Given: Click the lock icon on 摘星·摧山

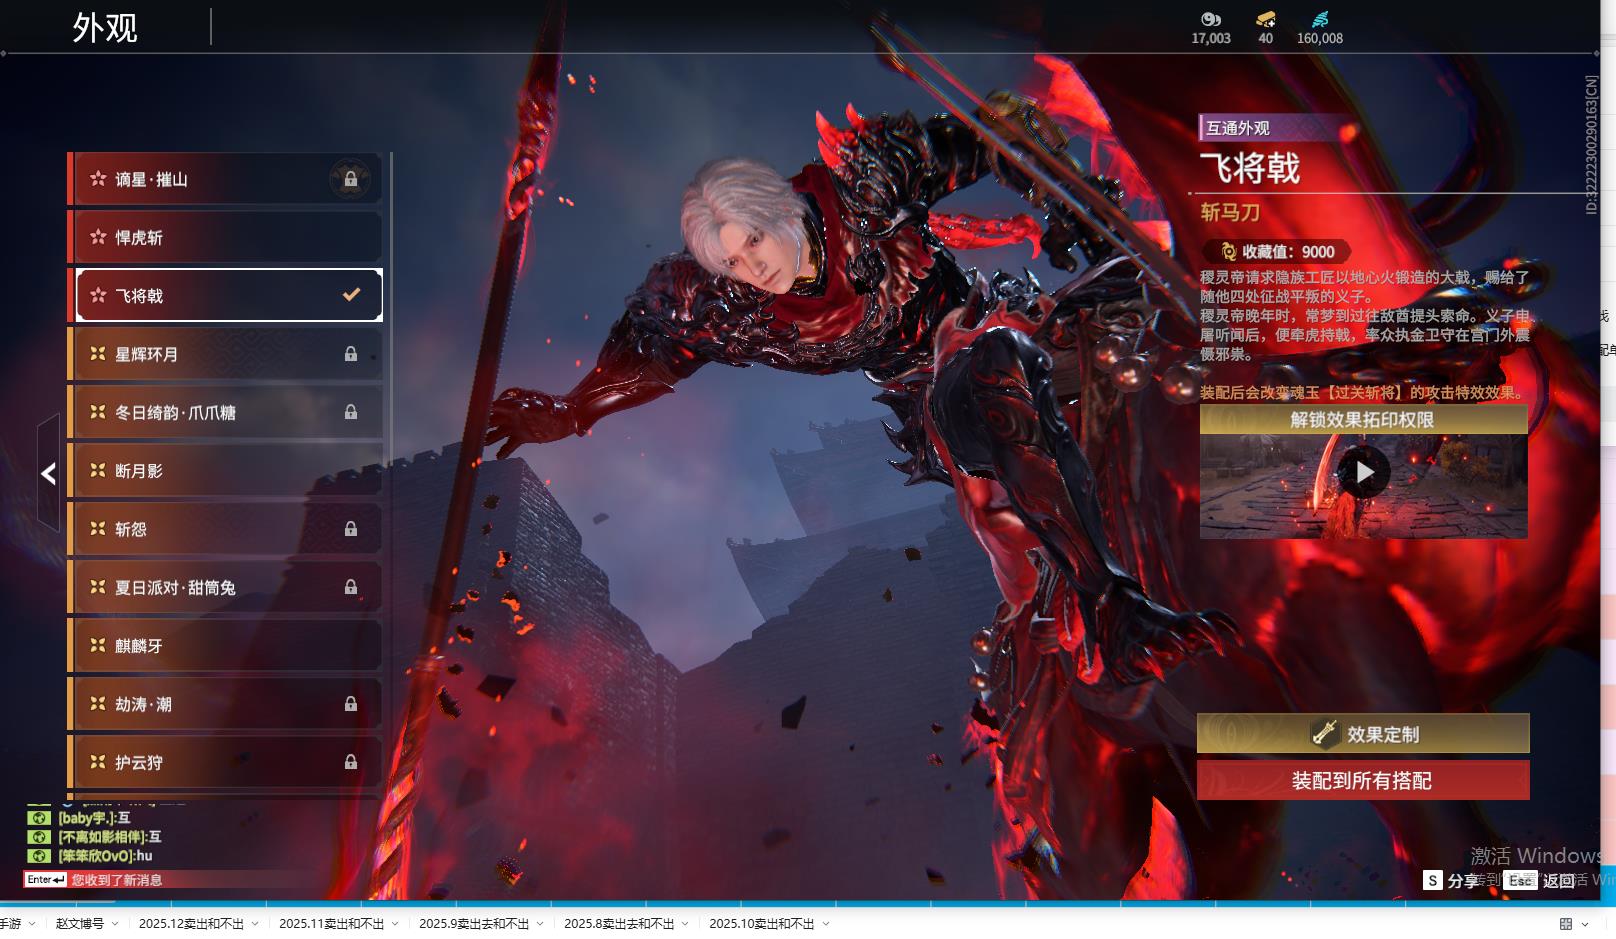Looking at the screenshot, I should click(x=351, y=180).
